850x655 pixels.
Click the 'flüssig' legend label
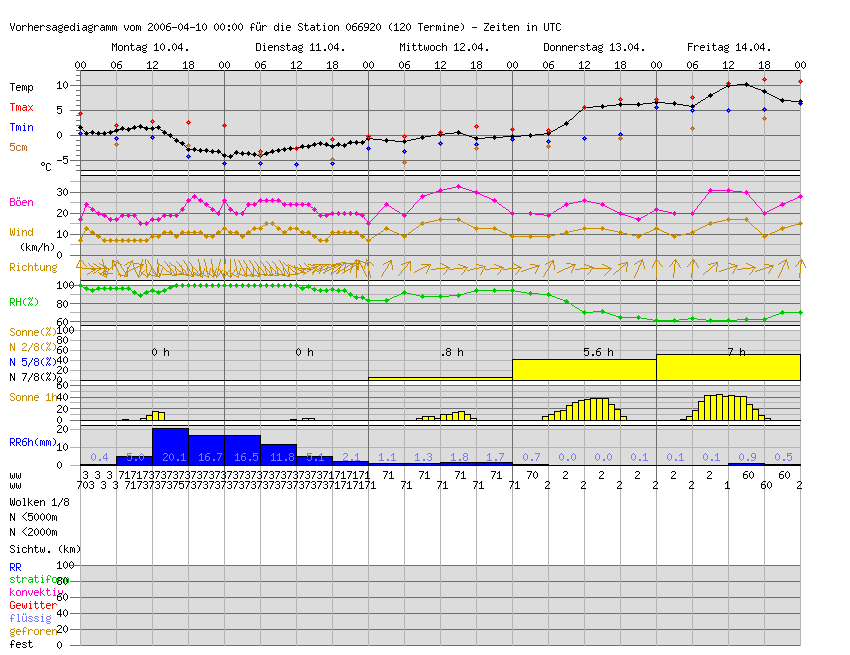(30, 618)
